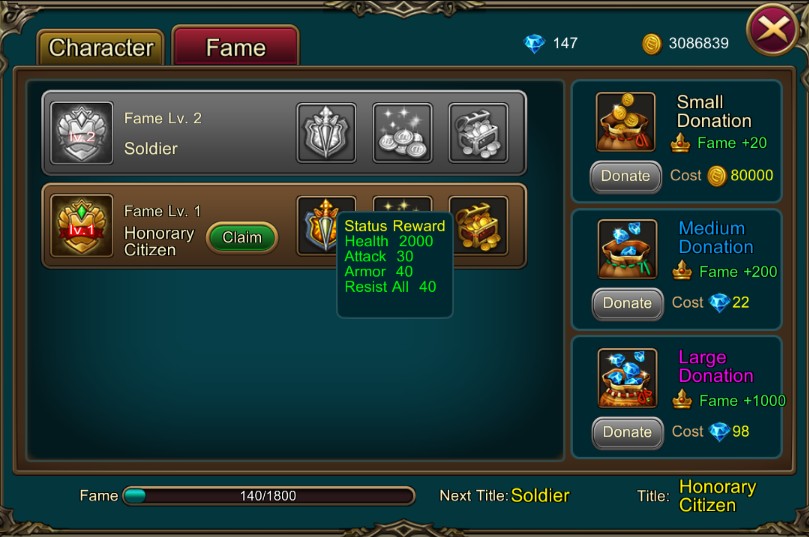
Task: Donate with the Small Donation button
Action: (625, 176)
